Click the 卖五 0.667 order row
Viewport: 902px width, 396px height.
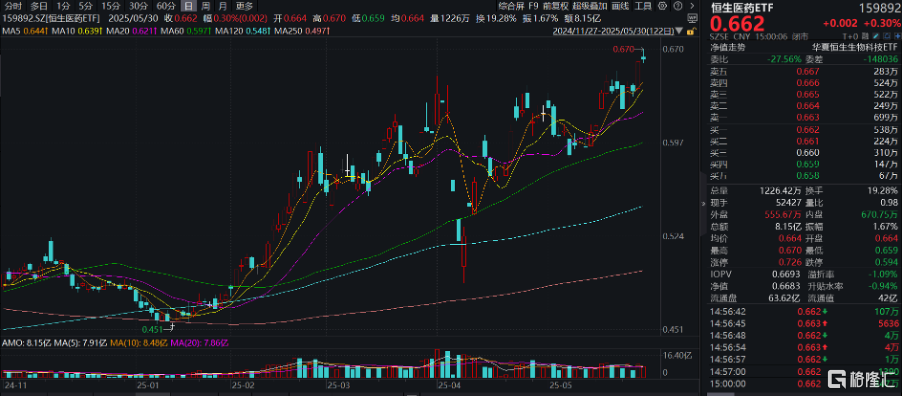tap(804, 72)
